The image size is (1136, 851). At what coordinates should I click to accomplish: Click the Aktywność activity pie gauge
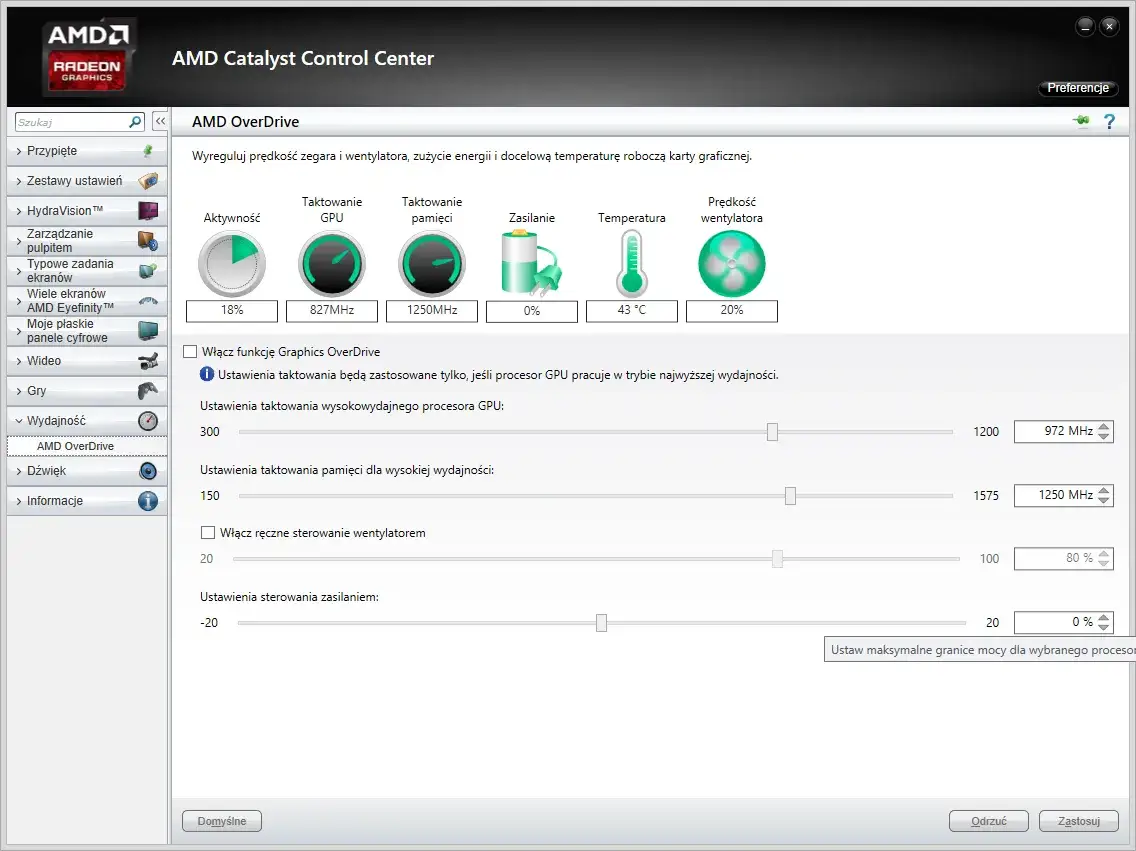[232, 264]
